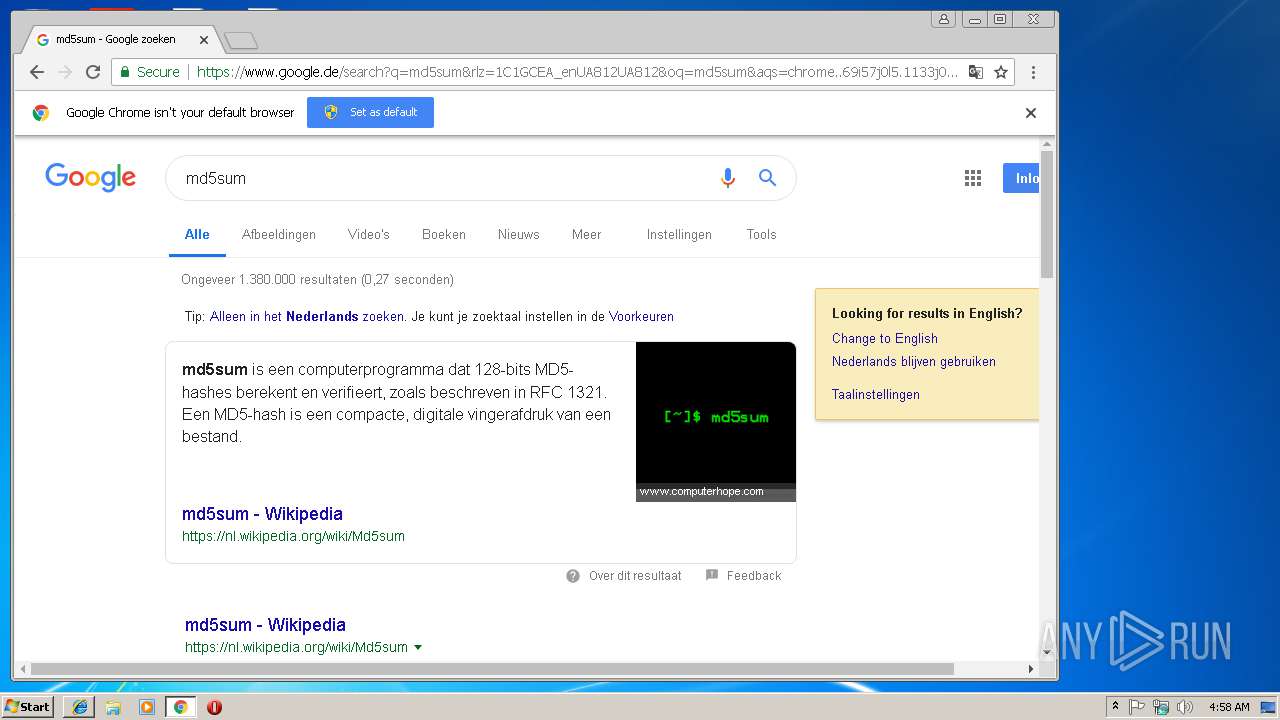This screenshot has height=720, width=1280.
Task: Click Set as default button
Action: (370, 112)
